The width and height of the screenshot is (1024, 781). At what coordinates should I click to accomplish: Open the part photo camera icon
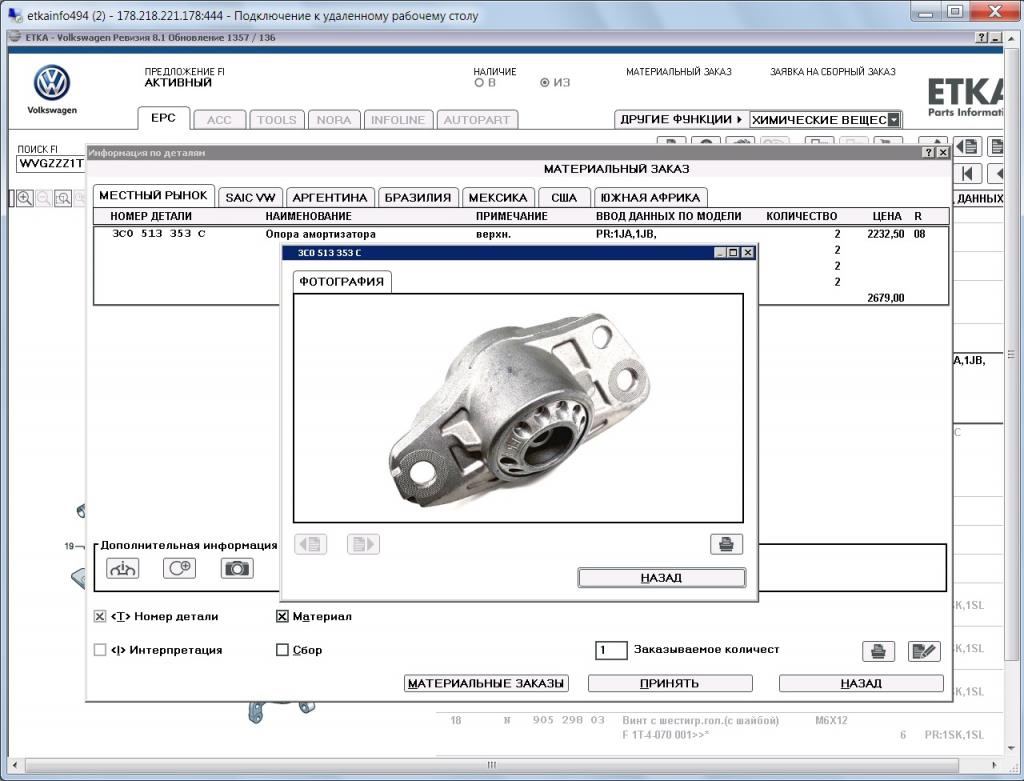(237, 568)
